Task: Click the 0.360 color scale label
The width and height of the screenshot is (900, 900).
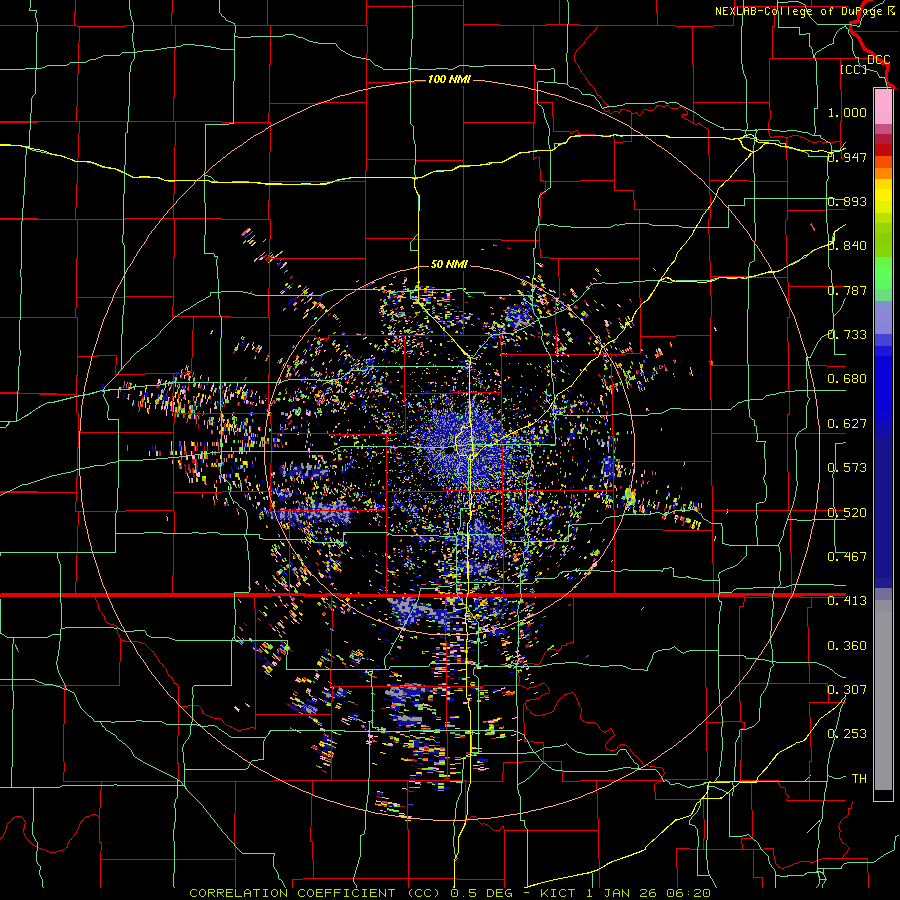Action: 847,646
